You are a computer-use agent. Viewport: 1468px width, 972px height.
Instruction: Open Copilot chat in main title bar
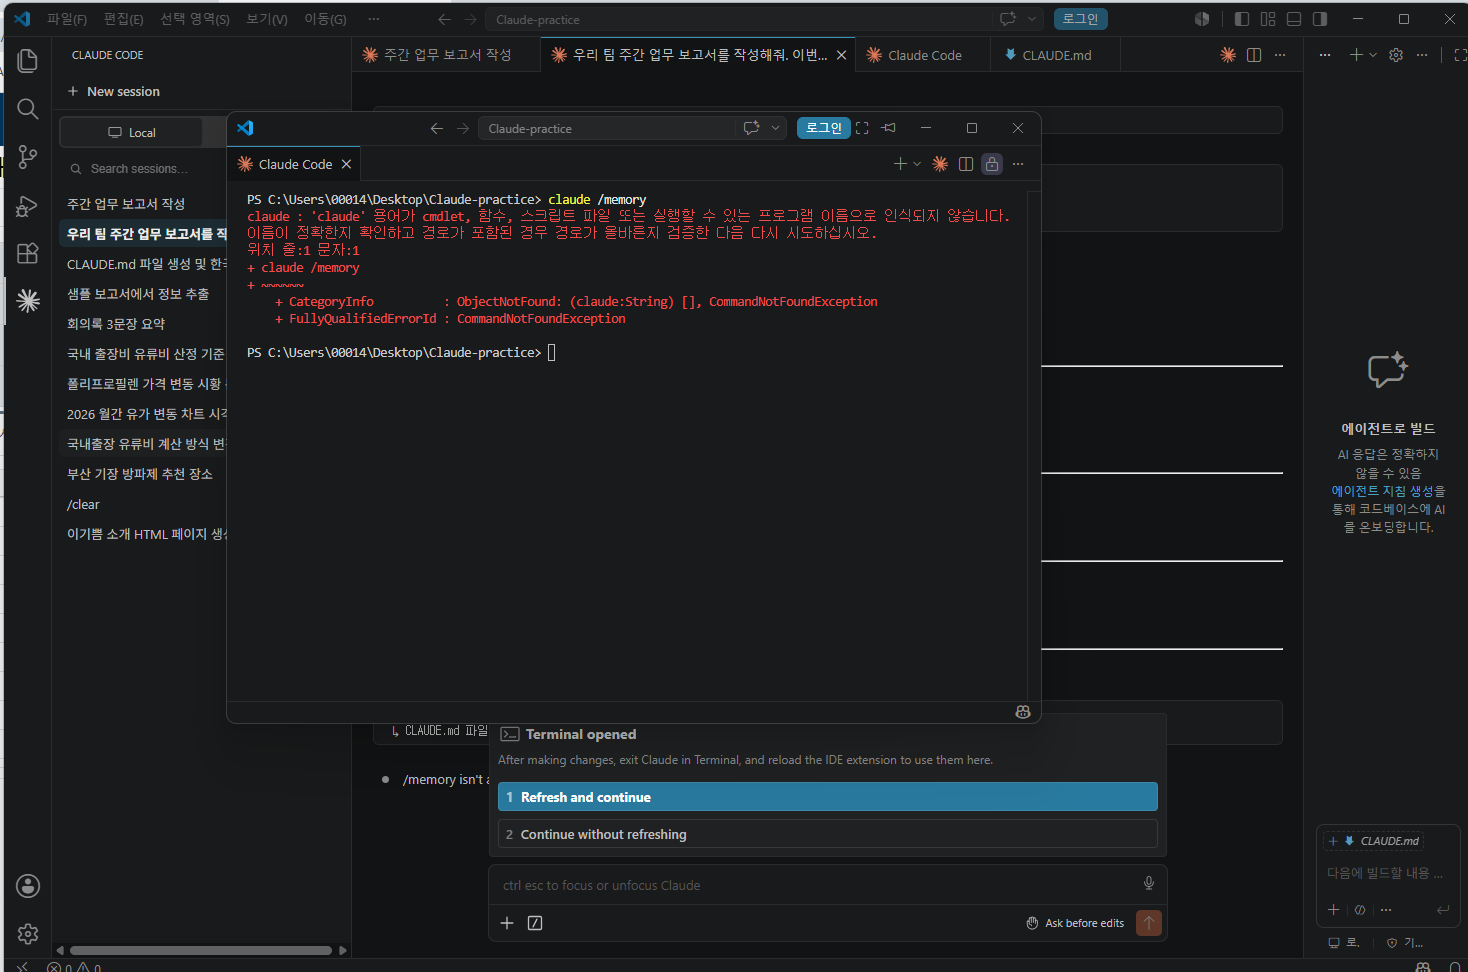(x=1008, y=19)
